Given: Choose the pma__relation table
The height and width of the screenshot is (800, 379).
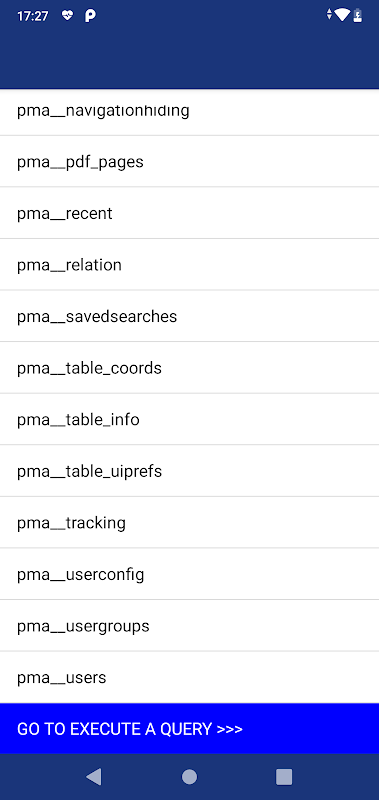Looking at the screenshot, I should point(189,265).
